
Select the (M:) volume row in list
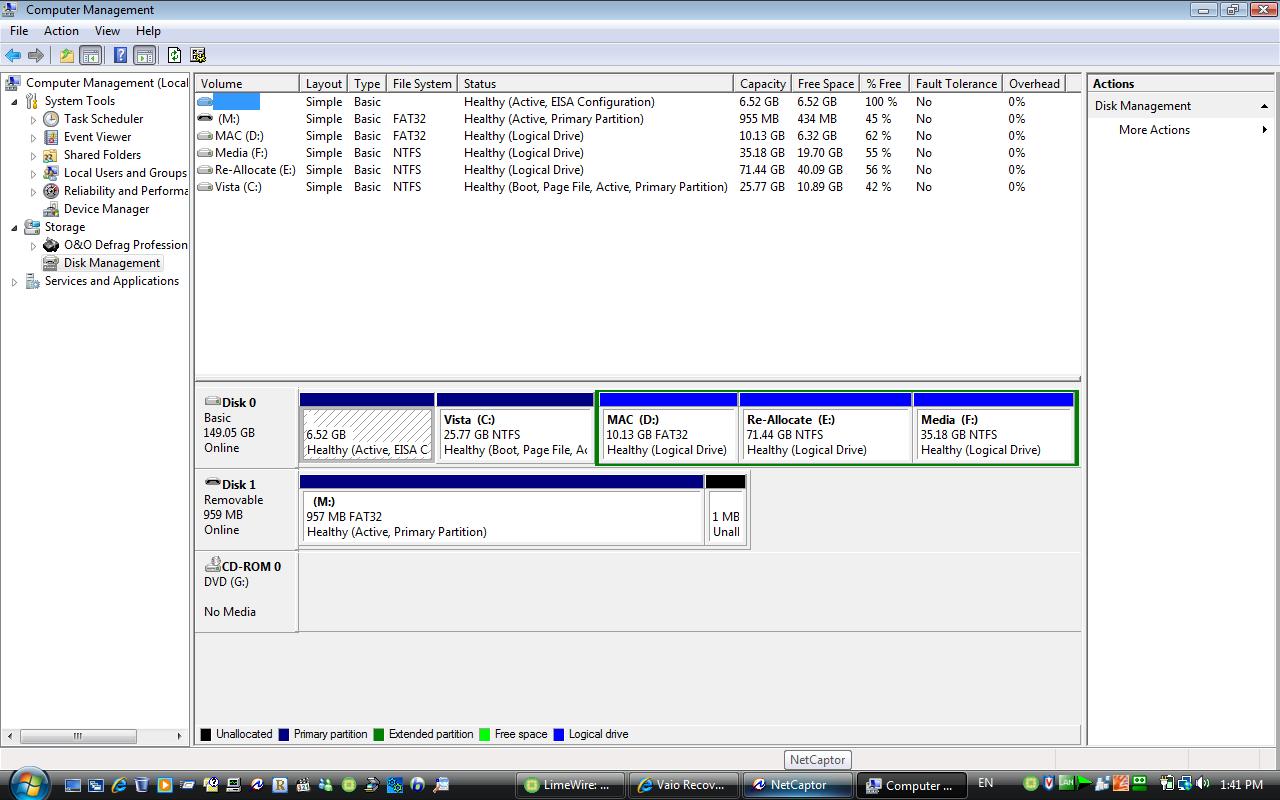636,119
